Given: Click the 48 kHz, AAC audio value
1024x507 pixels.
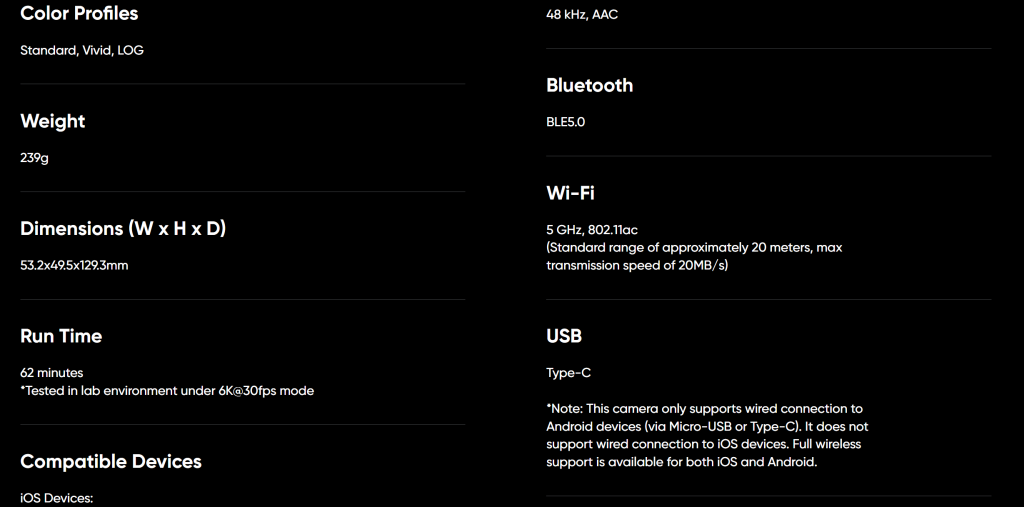Looking at the screenshot, I should 582,14.
